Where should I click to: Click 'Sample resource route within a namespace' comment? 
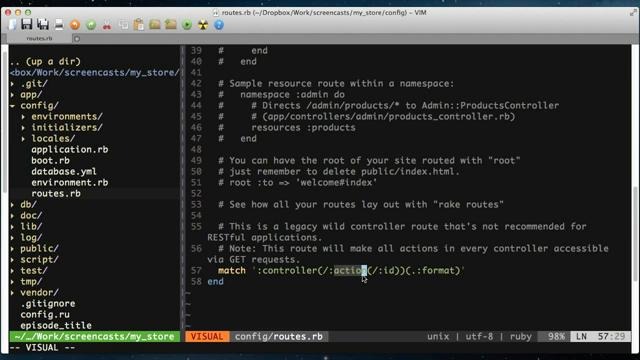(x=341, y=84)
